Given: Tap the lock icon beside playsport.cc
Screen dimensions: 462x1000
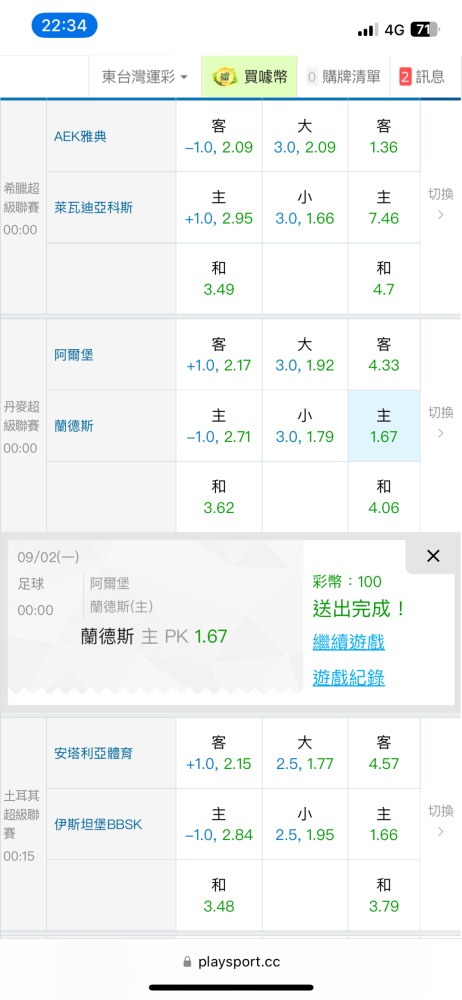Looking at the screenshot, I should pos(187,961).
